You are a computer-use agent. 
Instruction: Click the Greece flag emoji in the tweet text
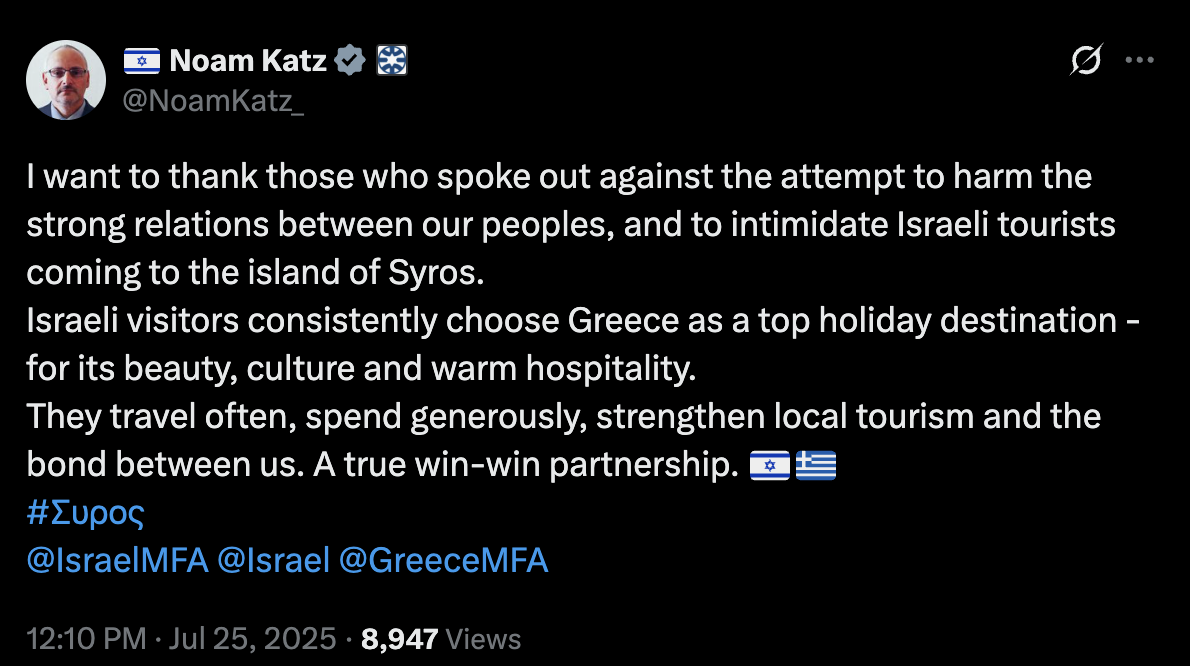tap(816, 466)
